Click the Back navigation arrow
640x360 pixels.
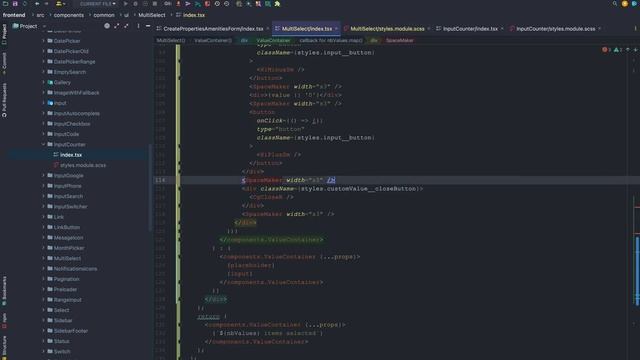pyautogui.click(x=37, y=4)
